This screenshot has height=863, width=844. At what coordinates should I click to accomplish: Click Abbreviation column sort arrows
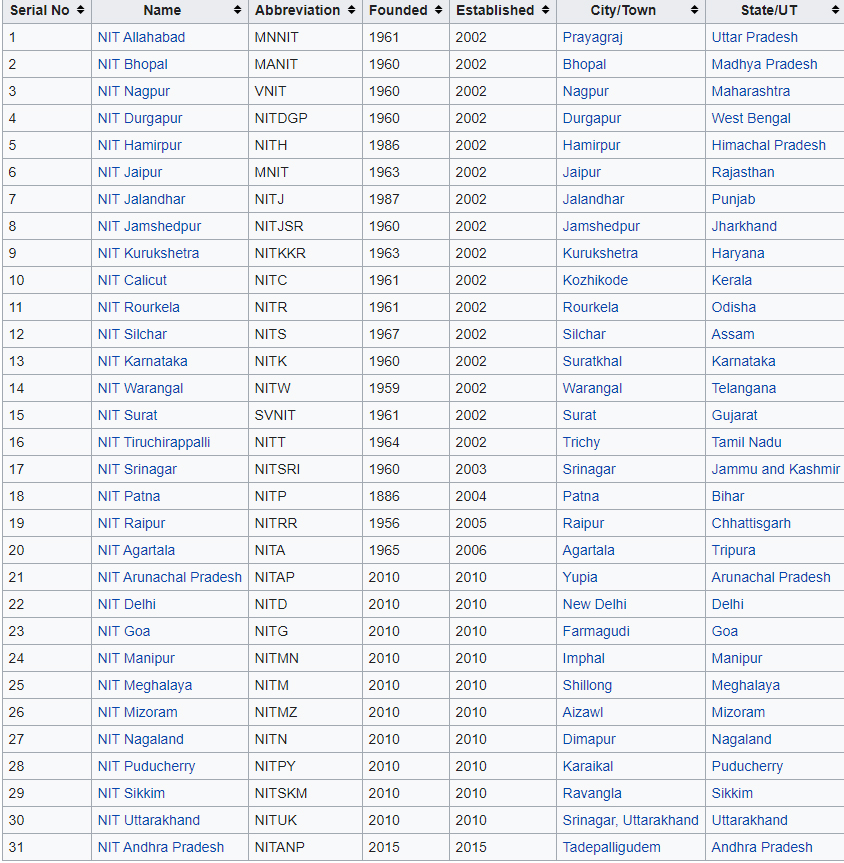pyautogui.click(x=351, y=10)
